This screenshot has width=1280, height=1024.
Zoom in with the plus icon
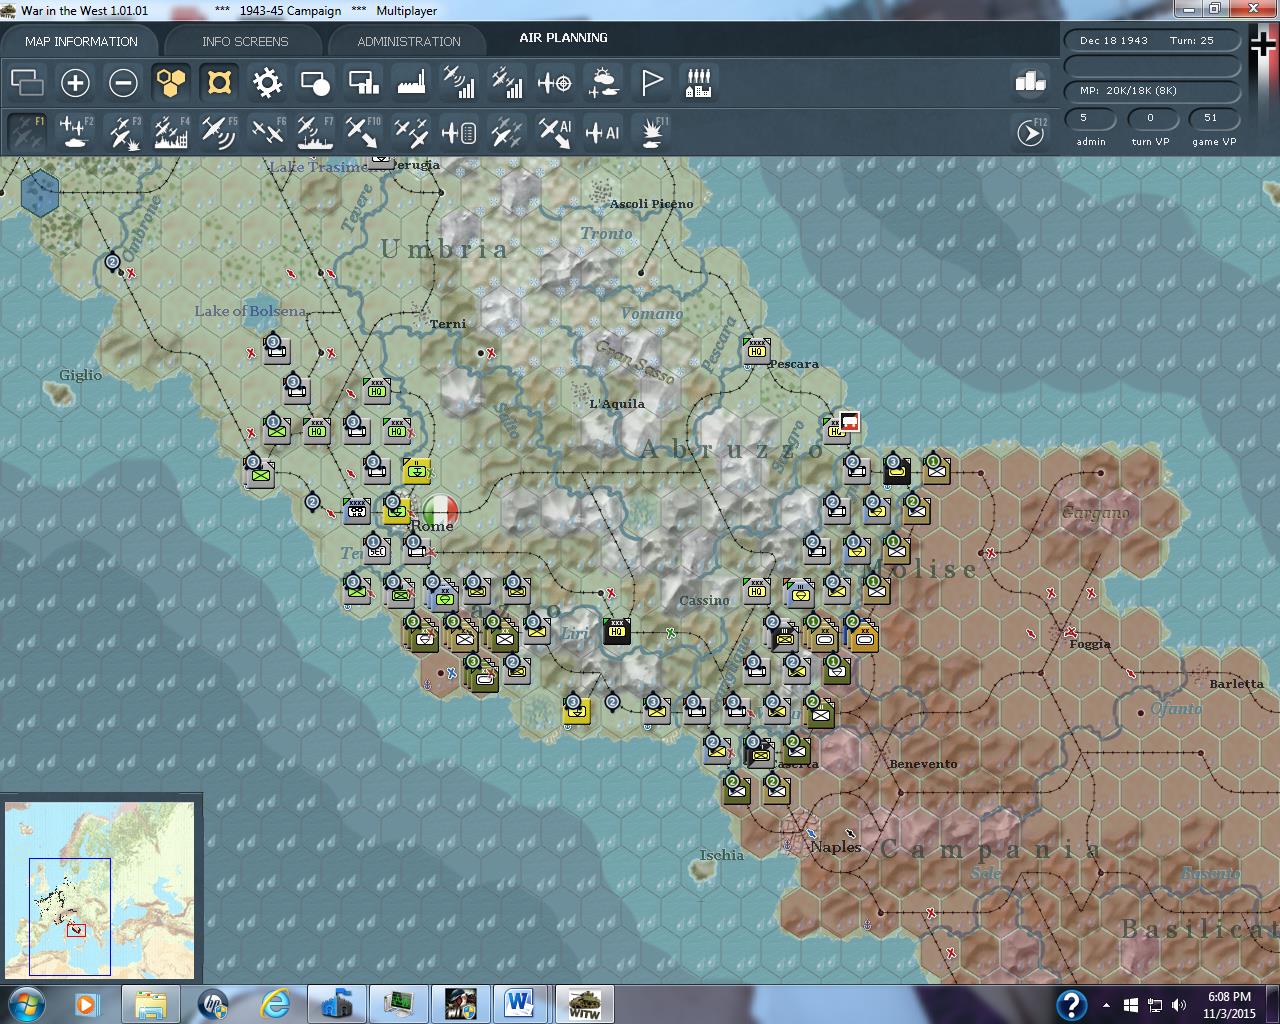[75, 82]
